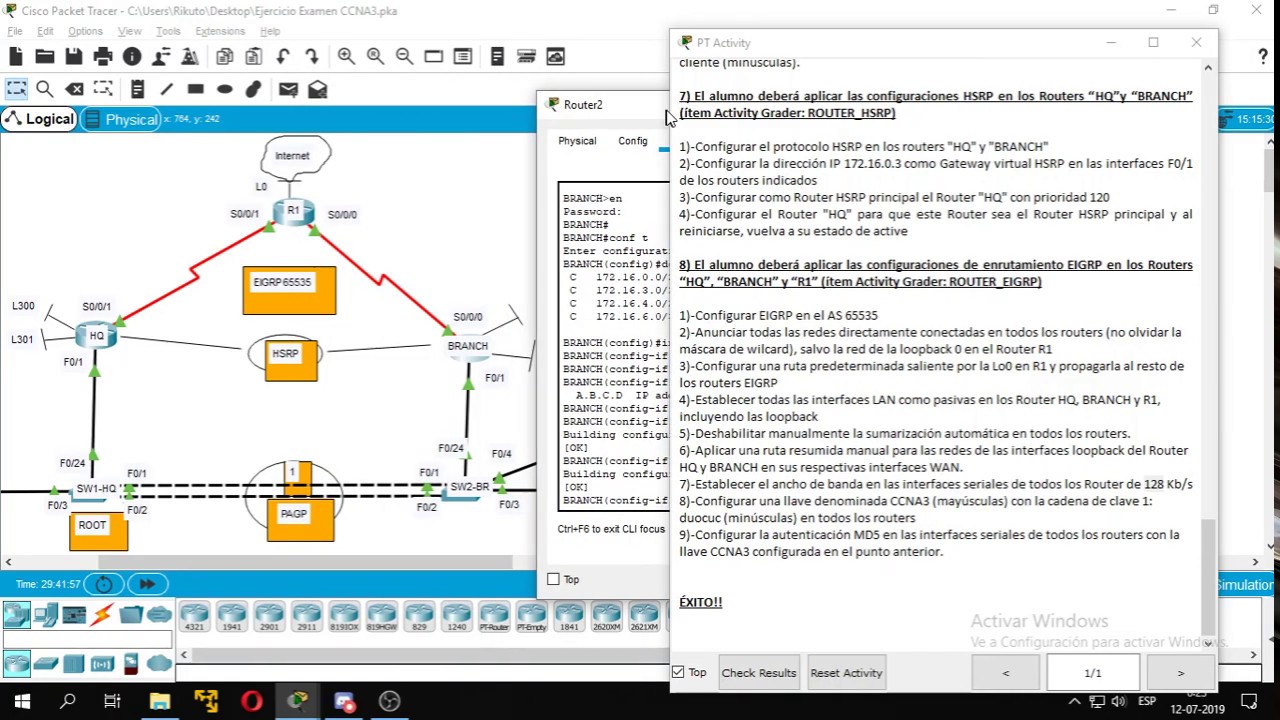Click the Add Simple PDU envelope icon
The width and height of the screenshot is (1280, 720).
288,89
